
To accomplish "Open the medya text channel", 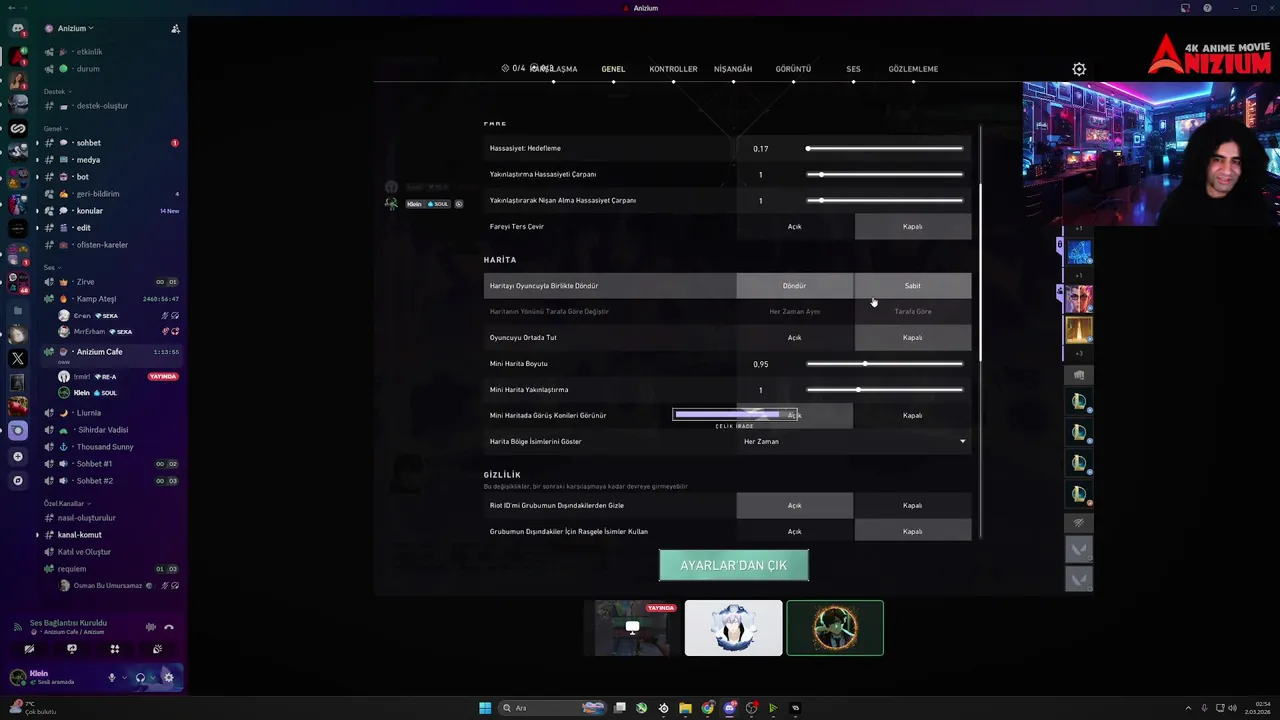I will click(110, 160).
